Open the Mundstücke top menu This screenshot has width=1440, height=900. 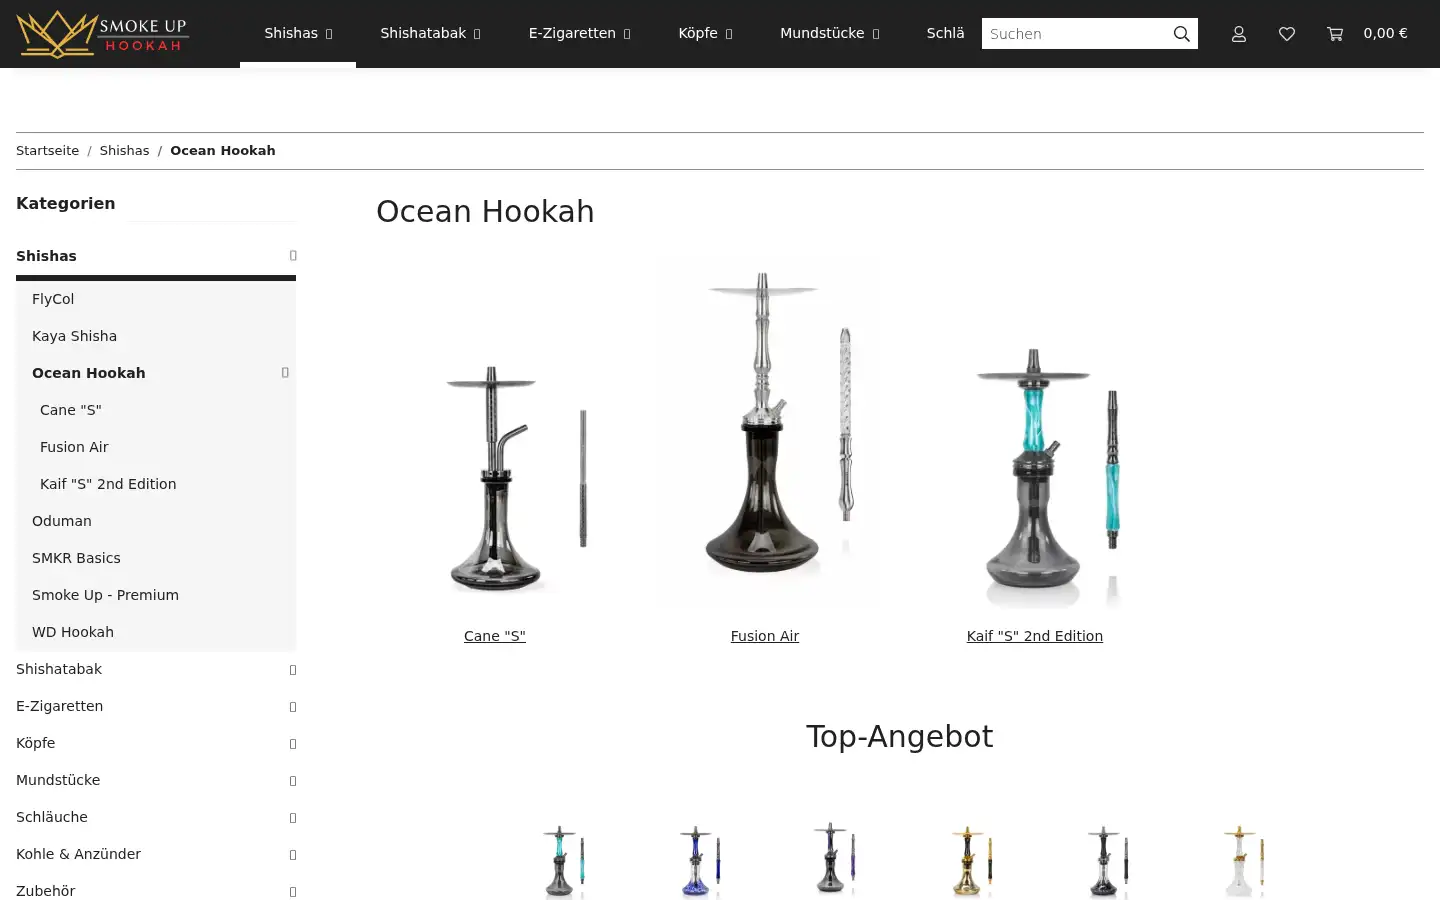tap(829, 33)
